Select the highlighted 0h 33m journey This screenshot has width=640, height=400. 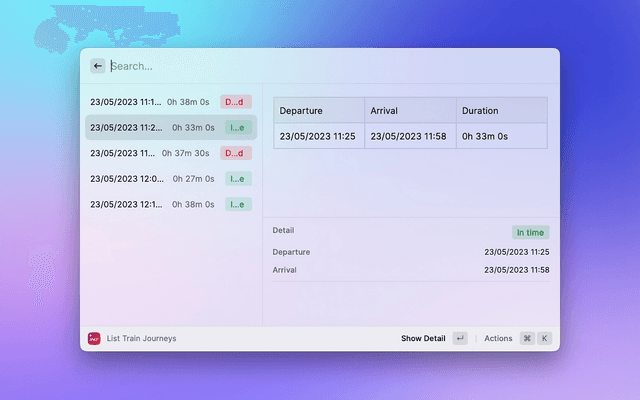pyautogui.click(x=150, y=128)
